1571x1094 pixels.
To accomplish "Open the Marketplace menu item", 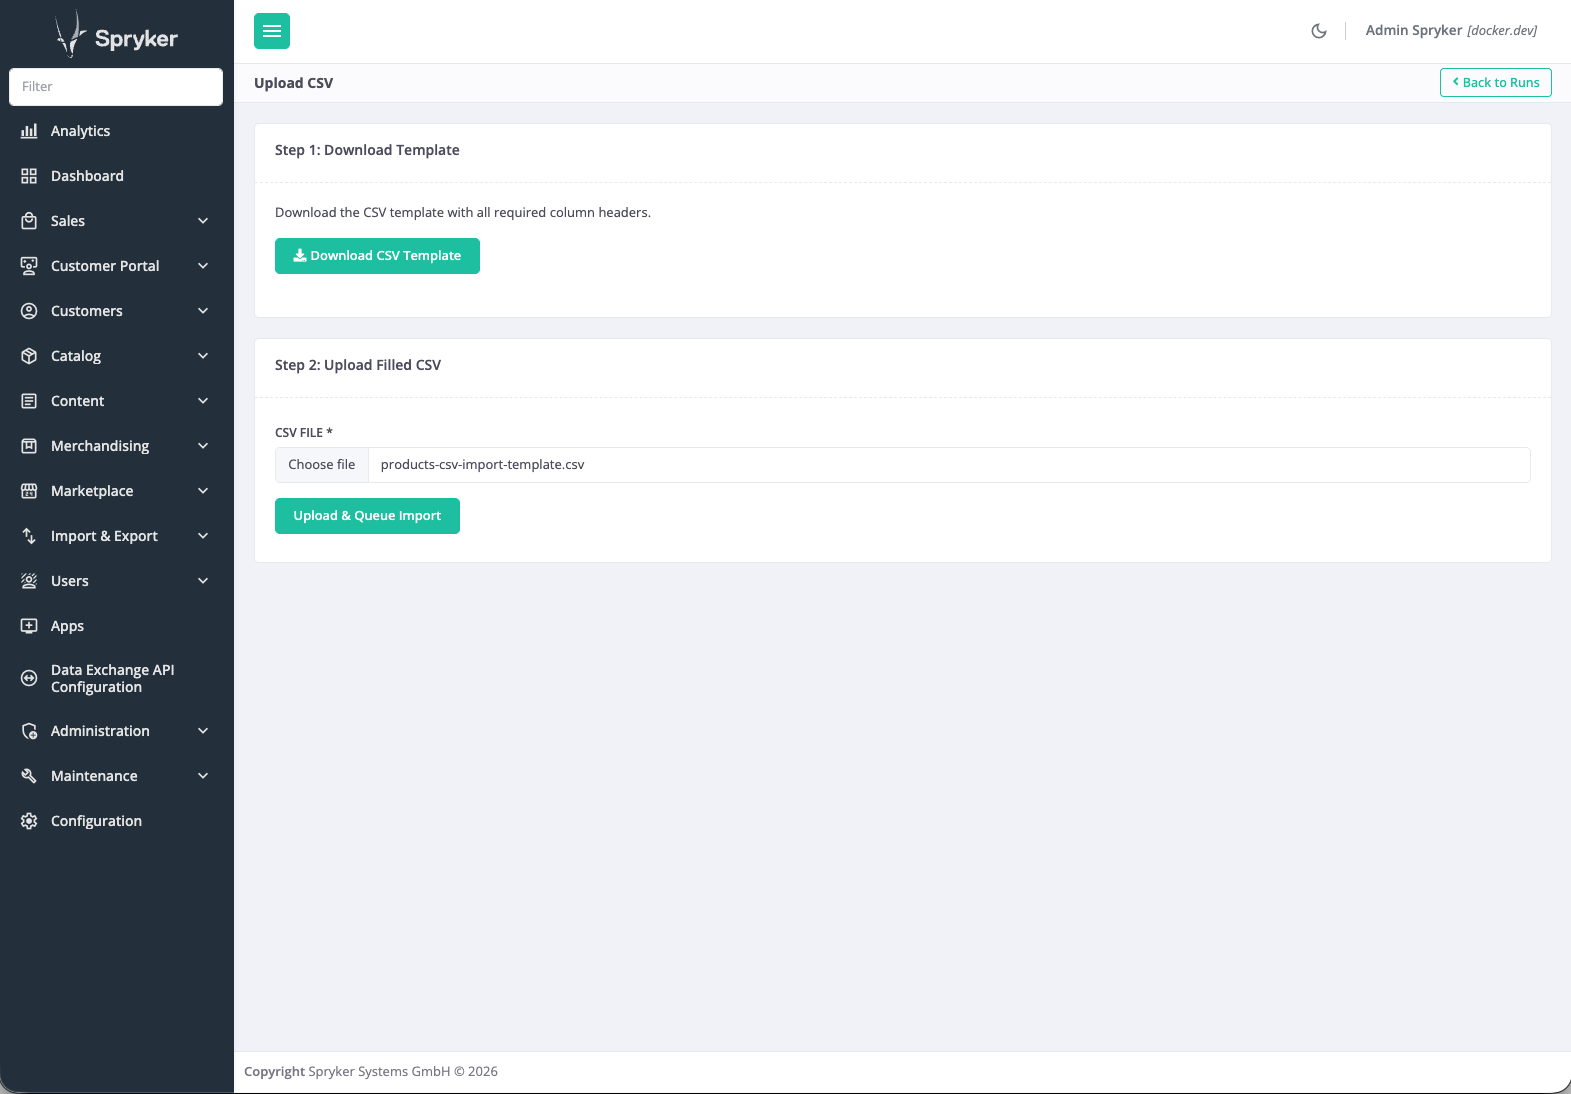I will (92, 491).
